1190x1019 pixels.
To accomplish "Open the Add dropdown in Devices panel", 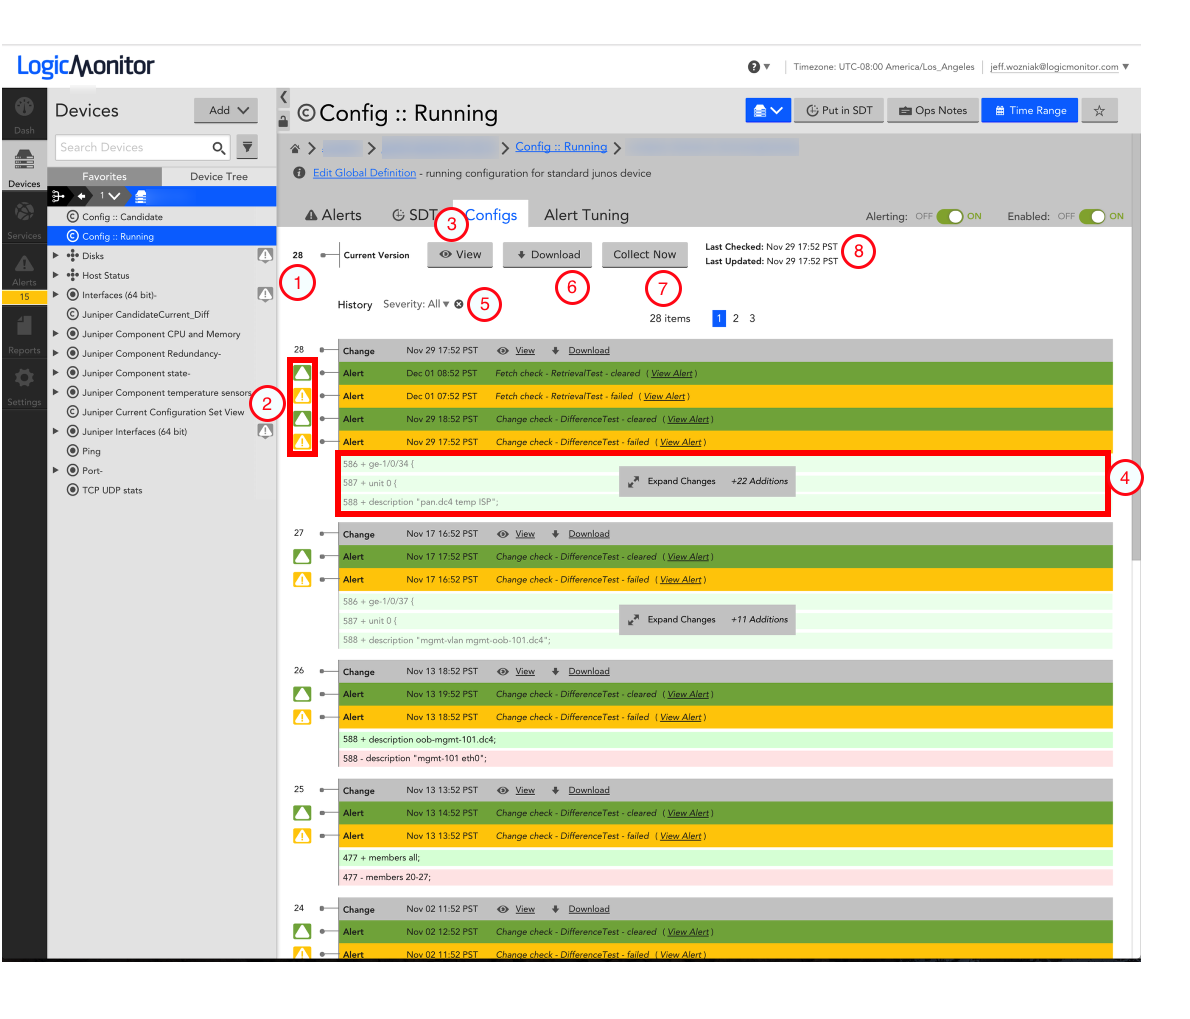I will click(226, 111).
